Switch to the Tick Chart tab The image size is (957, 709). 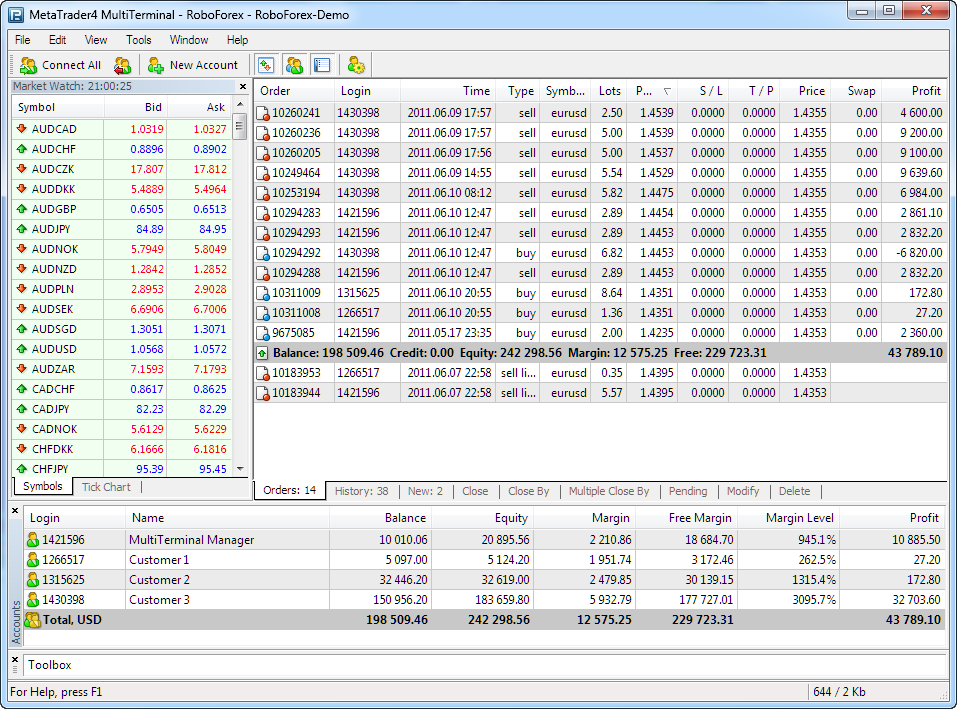pos(106,487)
